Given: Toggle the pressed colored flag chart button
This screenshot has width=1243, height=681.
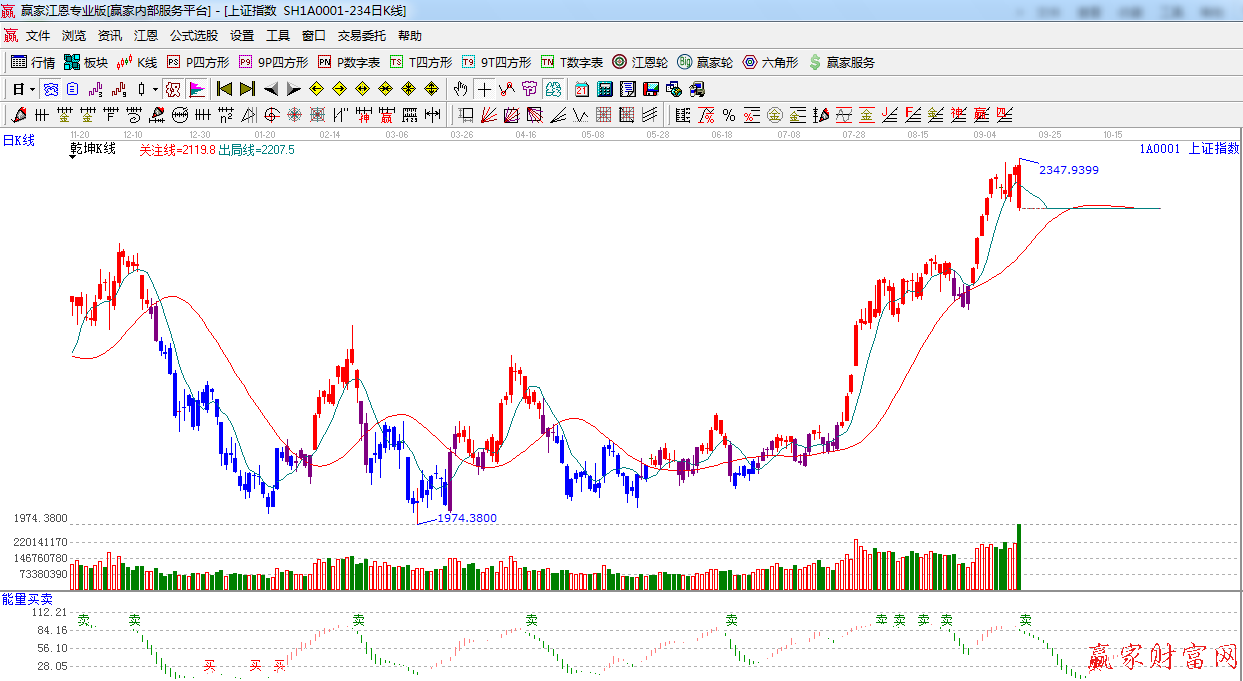Looking at the screenshot, I should click(x=197, y=89).
